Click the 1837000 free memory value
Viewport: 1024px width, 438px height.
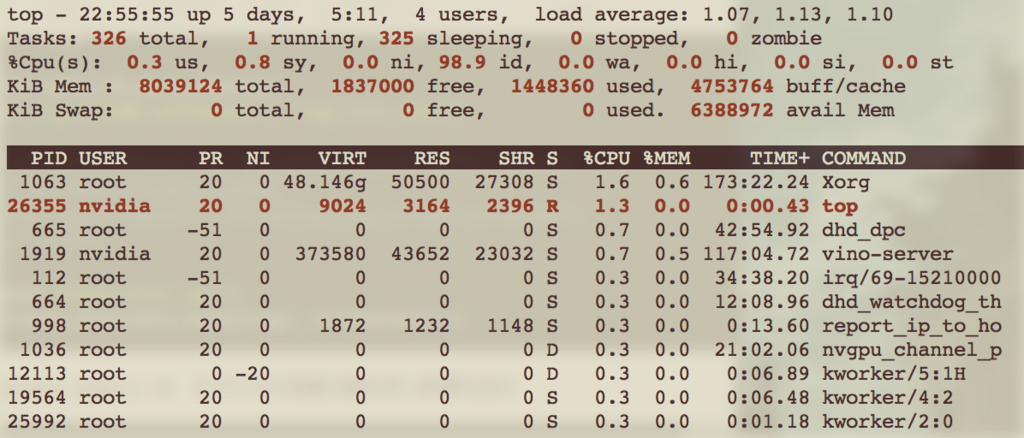[372, 86]
